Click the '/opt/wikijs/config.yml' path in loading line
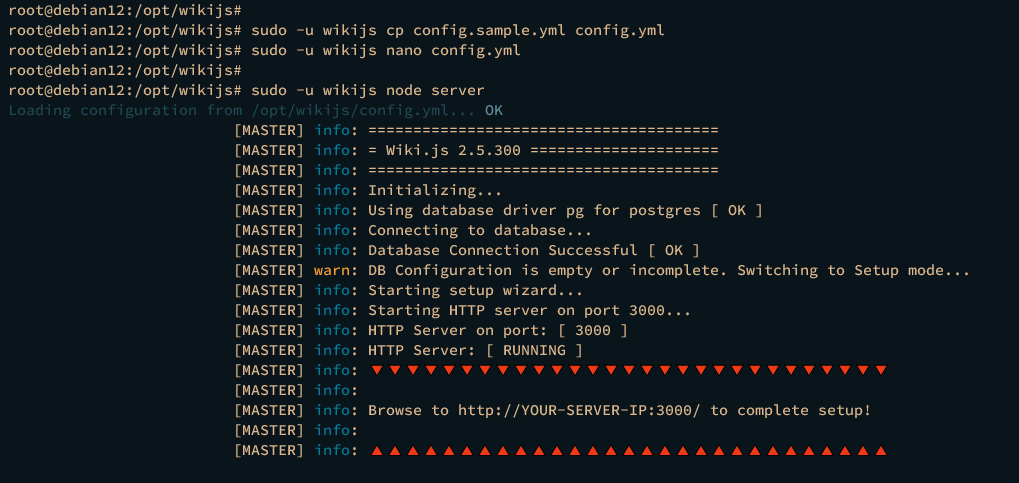Viewport: 1019px width, 483px height. [349, 111]
